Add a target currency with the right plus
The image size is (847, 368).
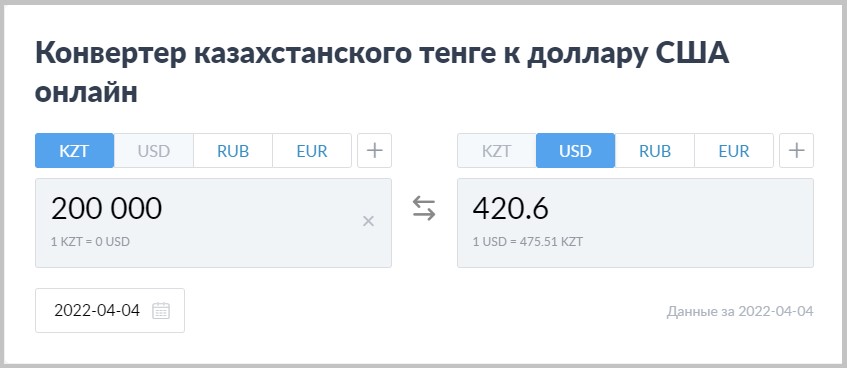[797, 150]
